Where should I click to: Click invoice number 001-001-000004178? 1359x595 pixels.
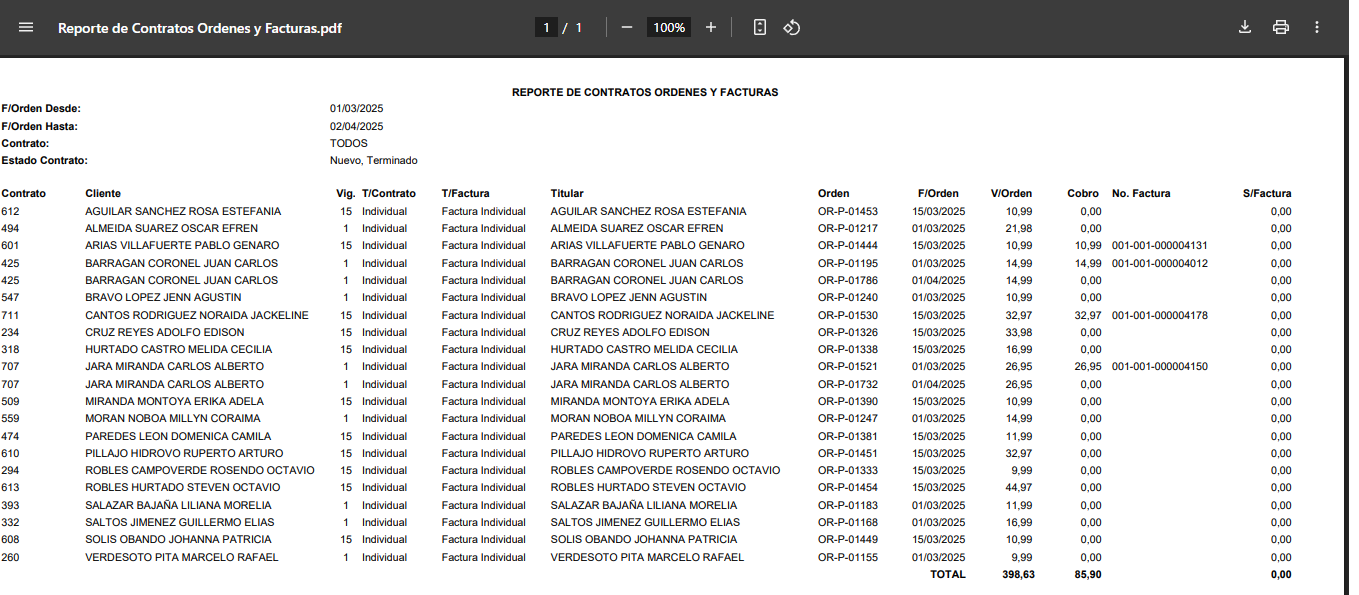coord(1159,316)
